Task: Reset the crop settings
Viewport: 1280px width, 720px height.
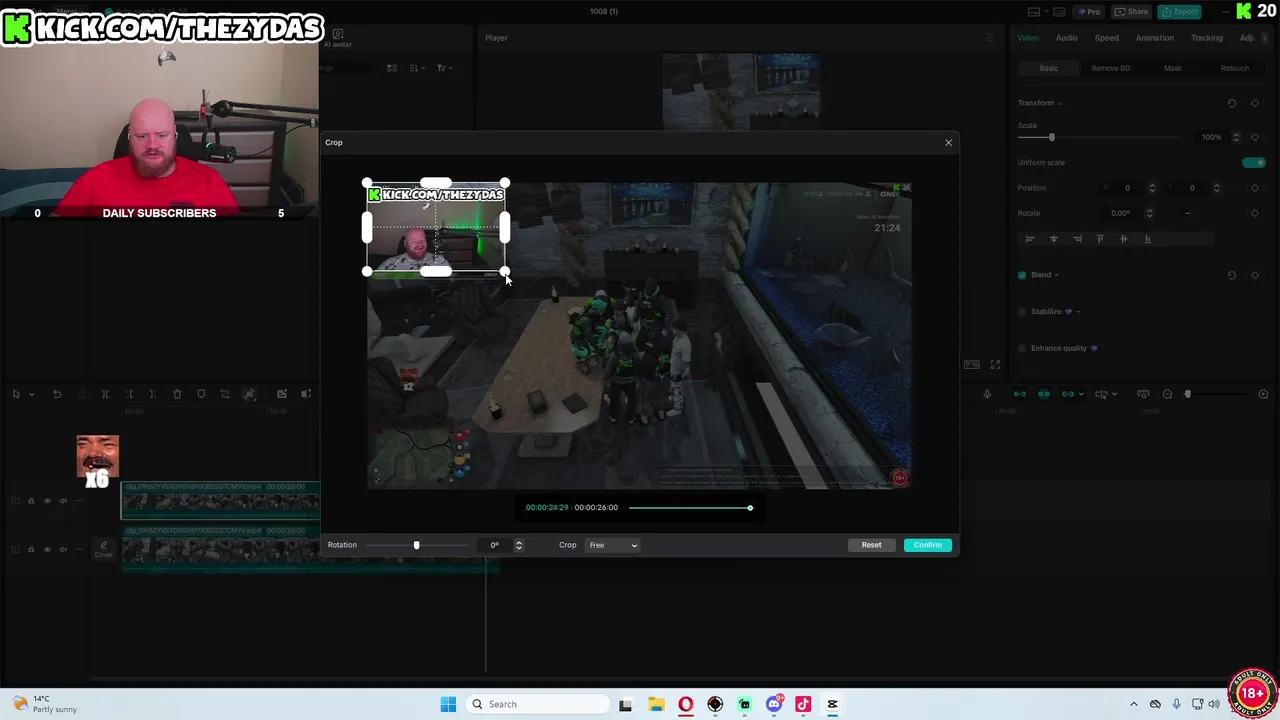Action: (871, 545)
